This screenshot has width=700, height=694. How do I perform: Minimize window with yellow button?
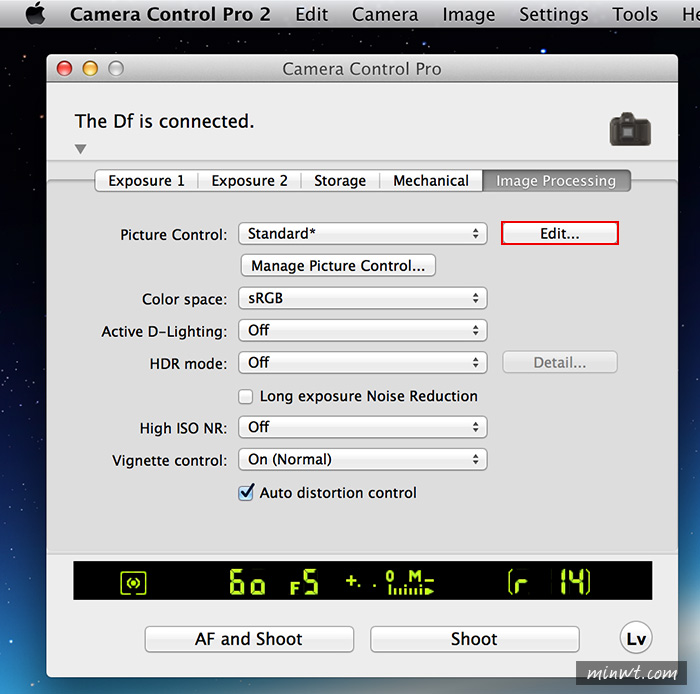[x=90, y=69]
